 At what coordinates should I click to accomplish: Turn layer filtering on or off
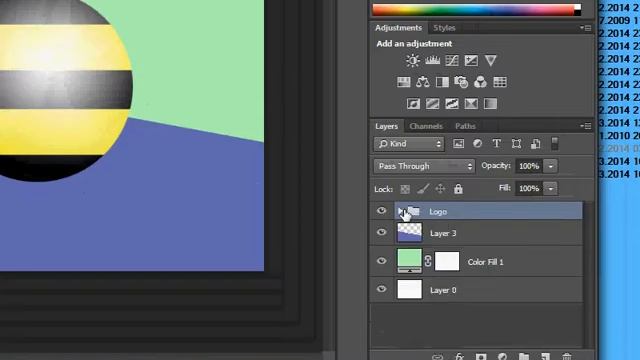pyautogui.click(x=555, y=144)
